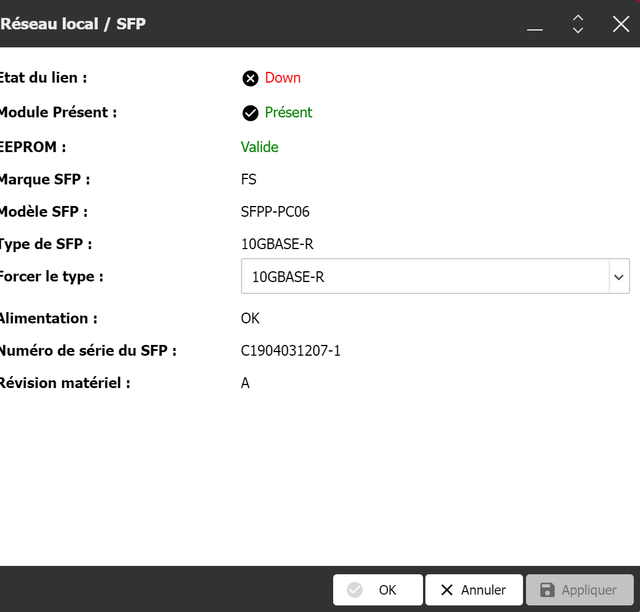The width and height of the screenshot is (640, 612).
Task: Select serial number C1904031207-1
Action: (x=291, y=351)
